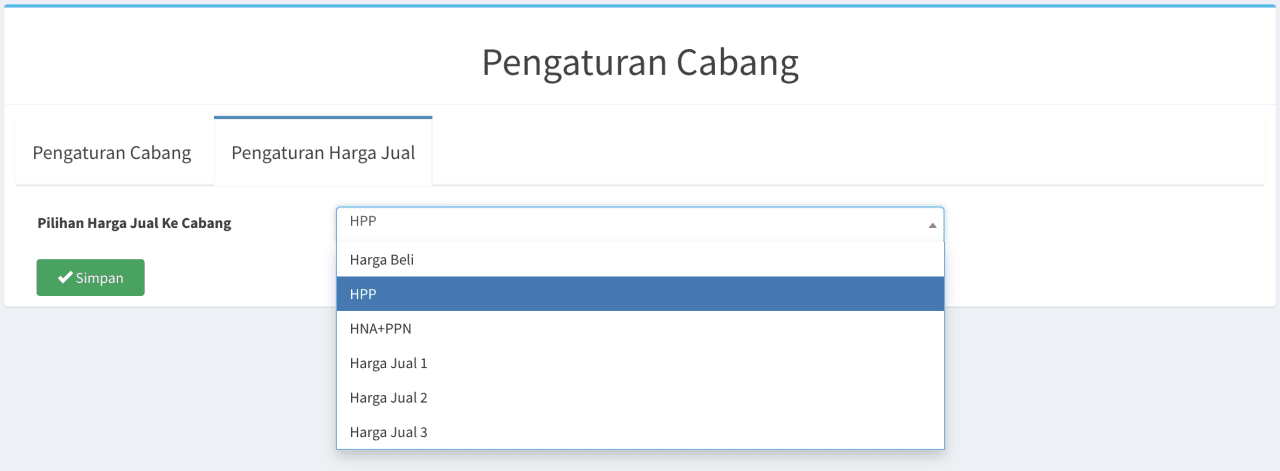Select Harga Beli from the list
The height and width of the screenshot is (471, 1280).
(x=640, y=259)
